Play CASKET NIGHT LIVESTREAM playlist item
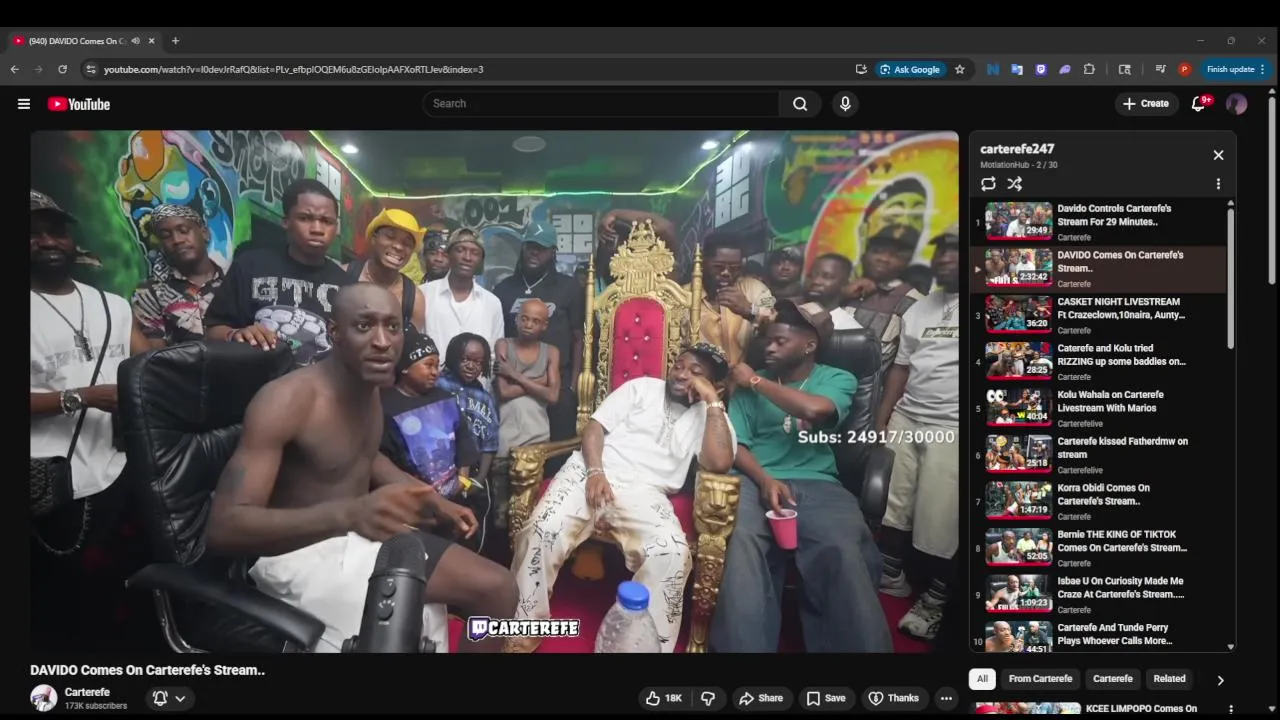 (1097, 315)
